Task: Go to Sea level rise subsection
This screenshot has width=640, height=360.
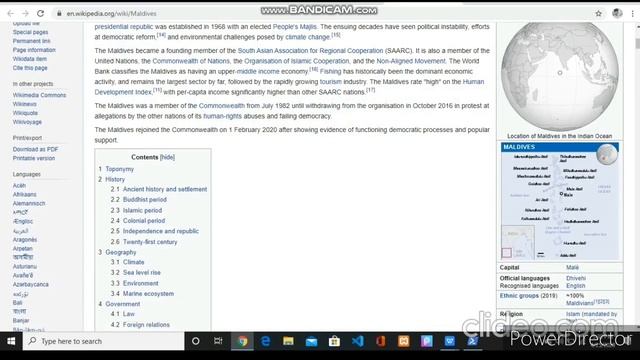Action: pyautogui.click(x=142, y=272)
